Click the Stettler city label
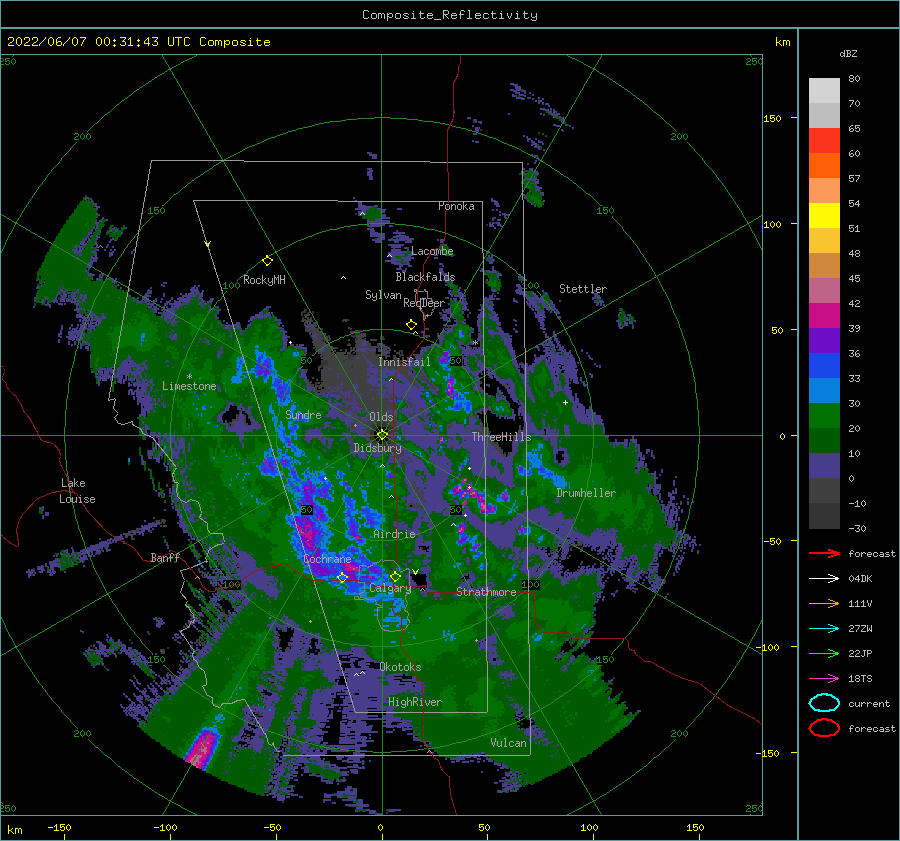900x841 pixels. 583,289
